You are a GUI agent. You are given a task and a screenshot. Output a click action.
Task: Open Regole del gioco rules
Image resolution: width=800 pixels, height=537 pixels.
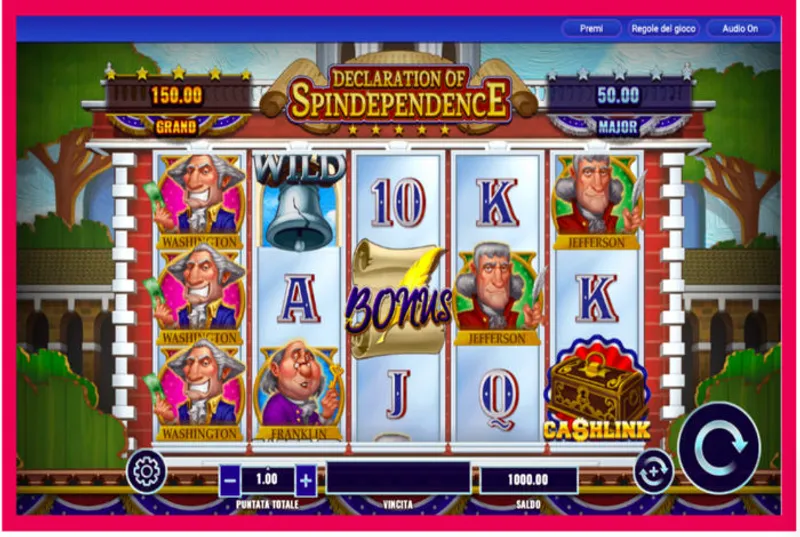pos(663,29)
